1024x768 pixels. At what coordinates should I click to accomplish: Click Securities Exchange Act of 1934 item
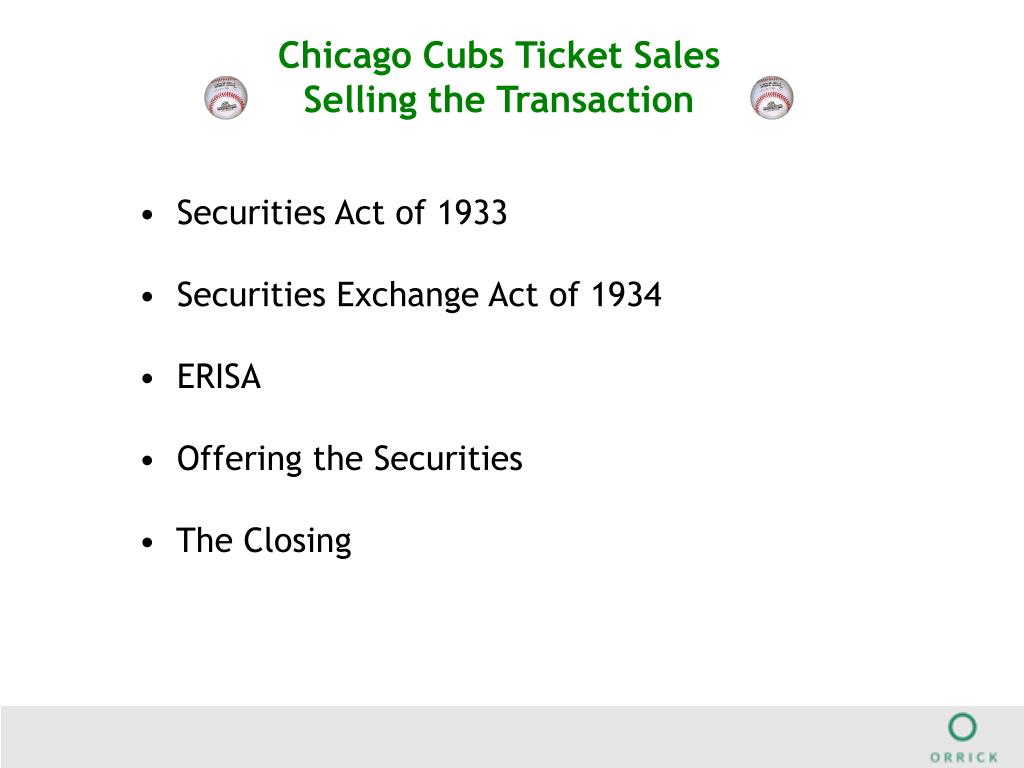point(419,295)
